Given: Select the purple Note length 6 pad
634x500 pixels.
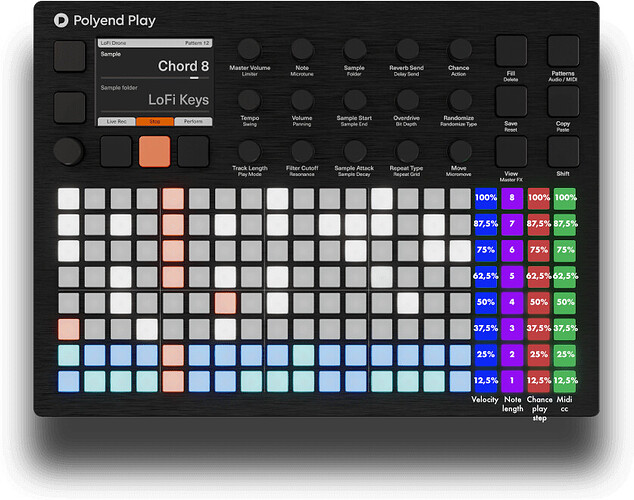Looking at the screenshot, I should coord(512,250).
